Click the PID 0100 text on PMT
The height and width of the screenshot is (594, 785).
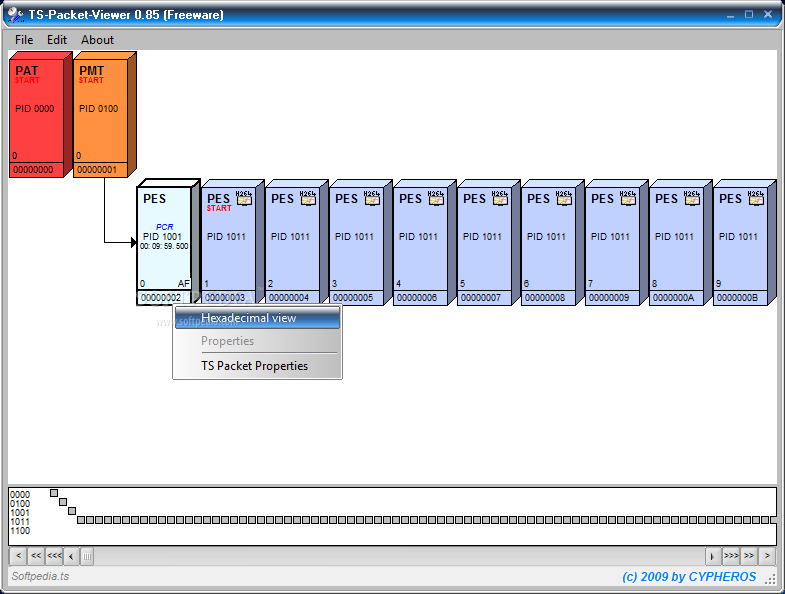99,109
